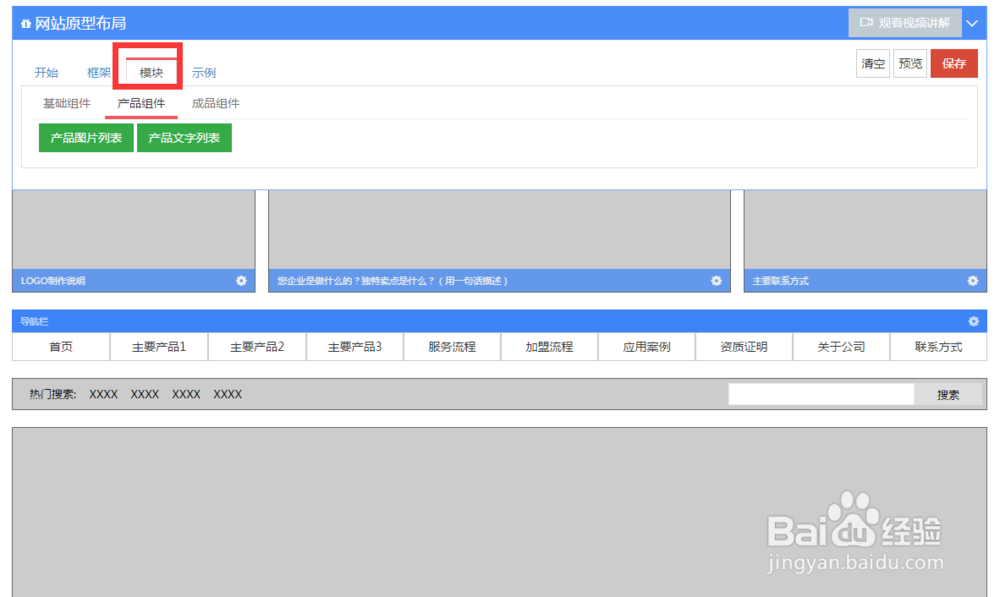The height and width of the screenshot is (597, 1000).
Task: Open 应用案例 navigation item
Action: [647, 347]
